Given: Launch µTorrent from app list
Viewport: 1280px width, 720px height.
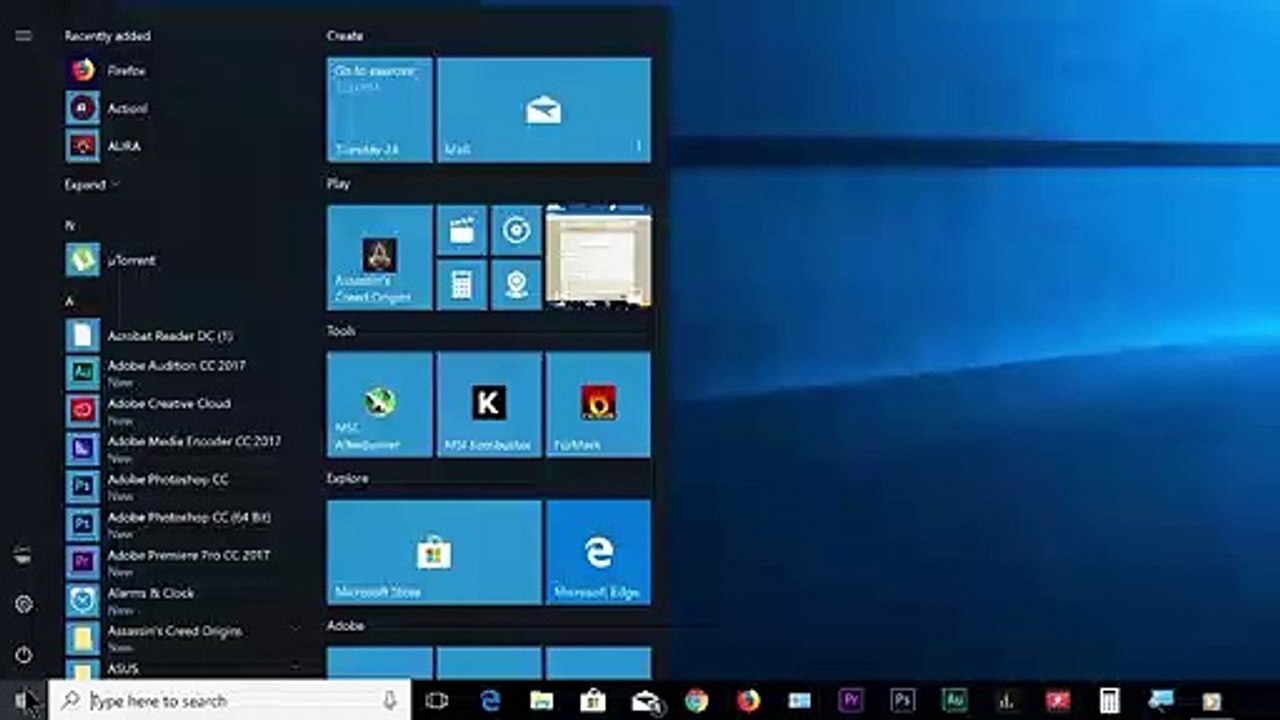Looking at the screenshot, I should (x=180, y=260).
